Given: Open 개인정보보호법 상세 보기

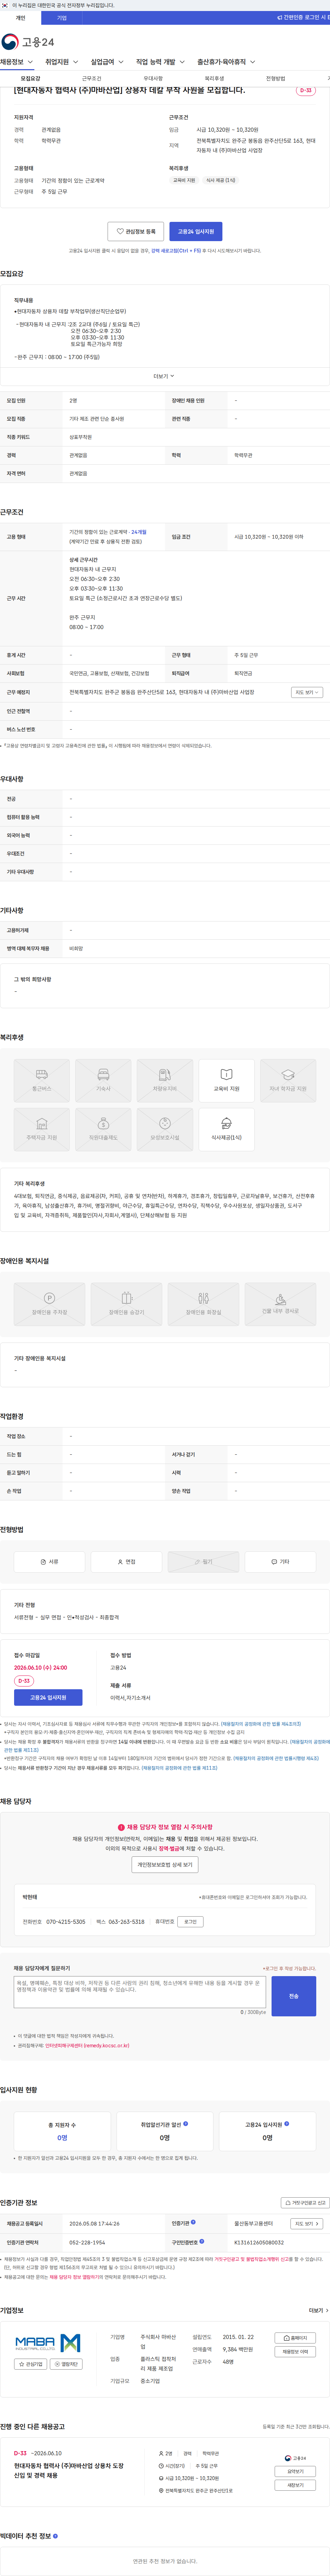Looking at the screenshot, I should 165,1865.
